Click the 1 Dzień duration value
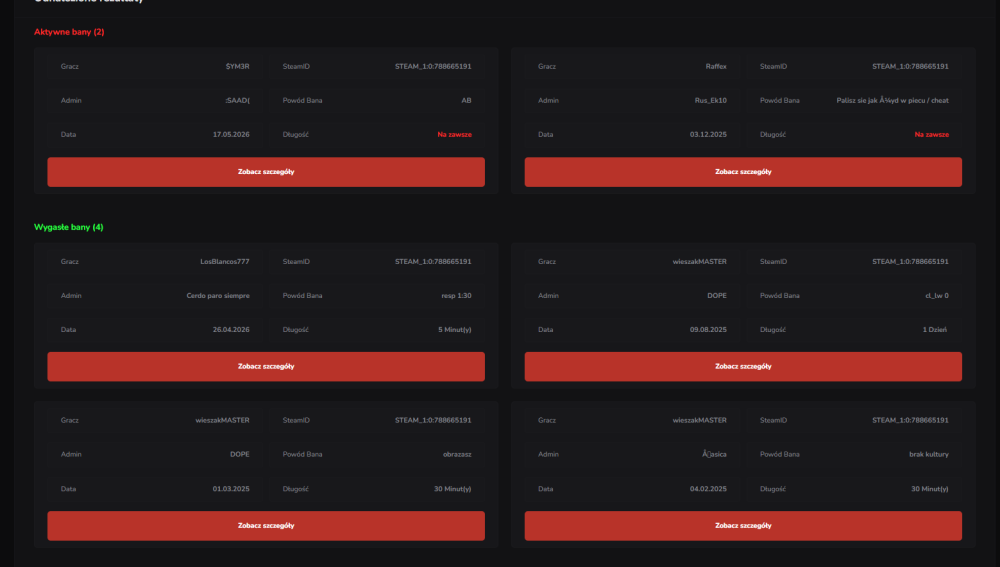 coord(935,330)
